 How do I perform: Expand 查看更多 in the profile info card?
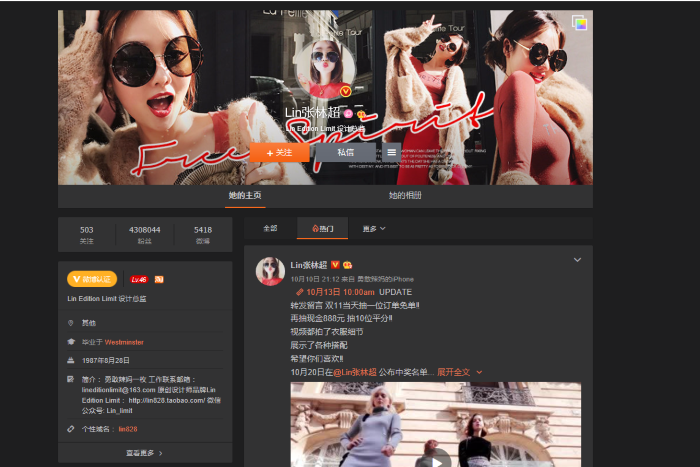coord(144,453)
